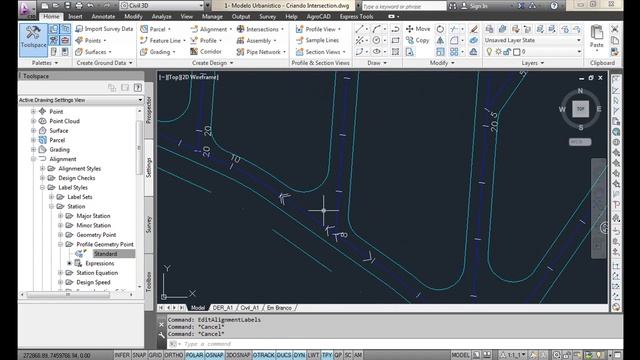Select the Copy tool

coord(417,40)
